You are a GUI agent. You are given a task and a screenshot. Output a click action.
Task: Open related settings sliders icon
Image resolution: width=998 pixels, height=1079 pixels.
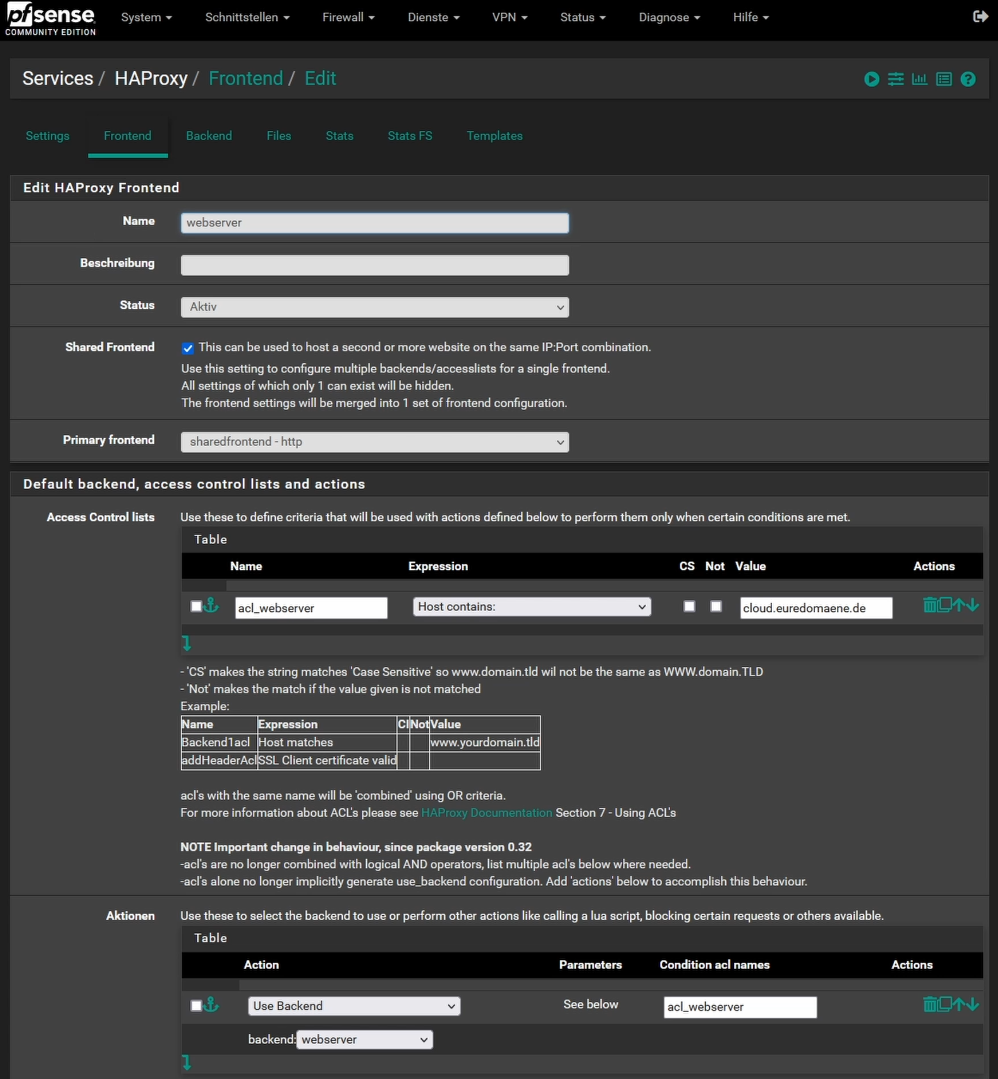pyautogui.click(x=895, y=79)
